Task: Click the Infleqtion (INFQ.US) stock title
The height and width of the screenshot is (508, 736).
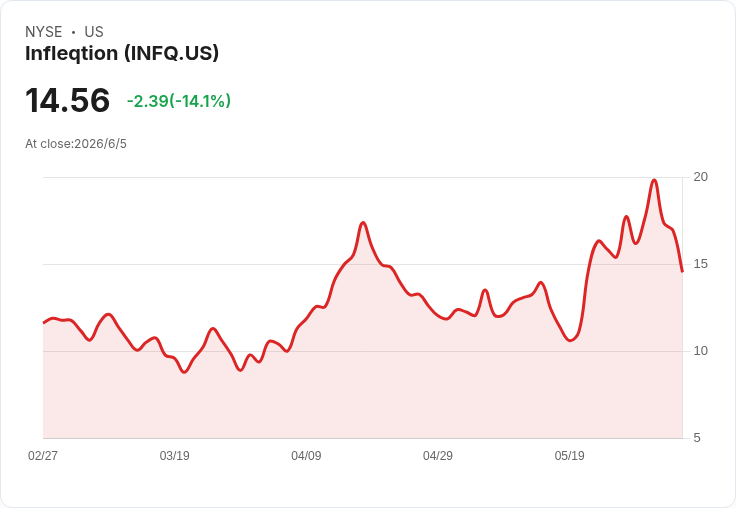Action: [122, 54]
